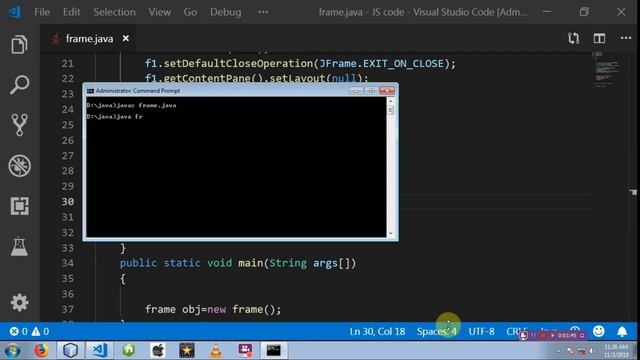Open the VirtualBox cube taskbar icon
The width and height of the screenshot is (640, 360).
pos(70,350)
